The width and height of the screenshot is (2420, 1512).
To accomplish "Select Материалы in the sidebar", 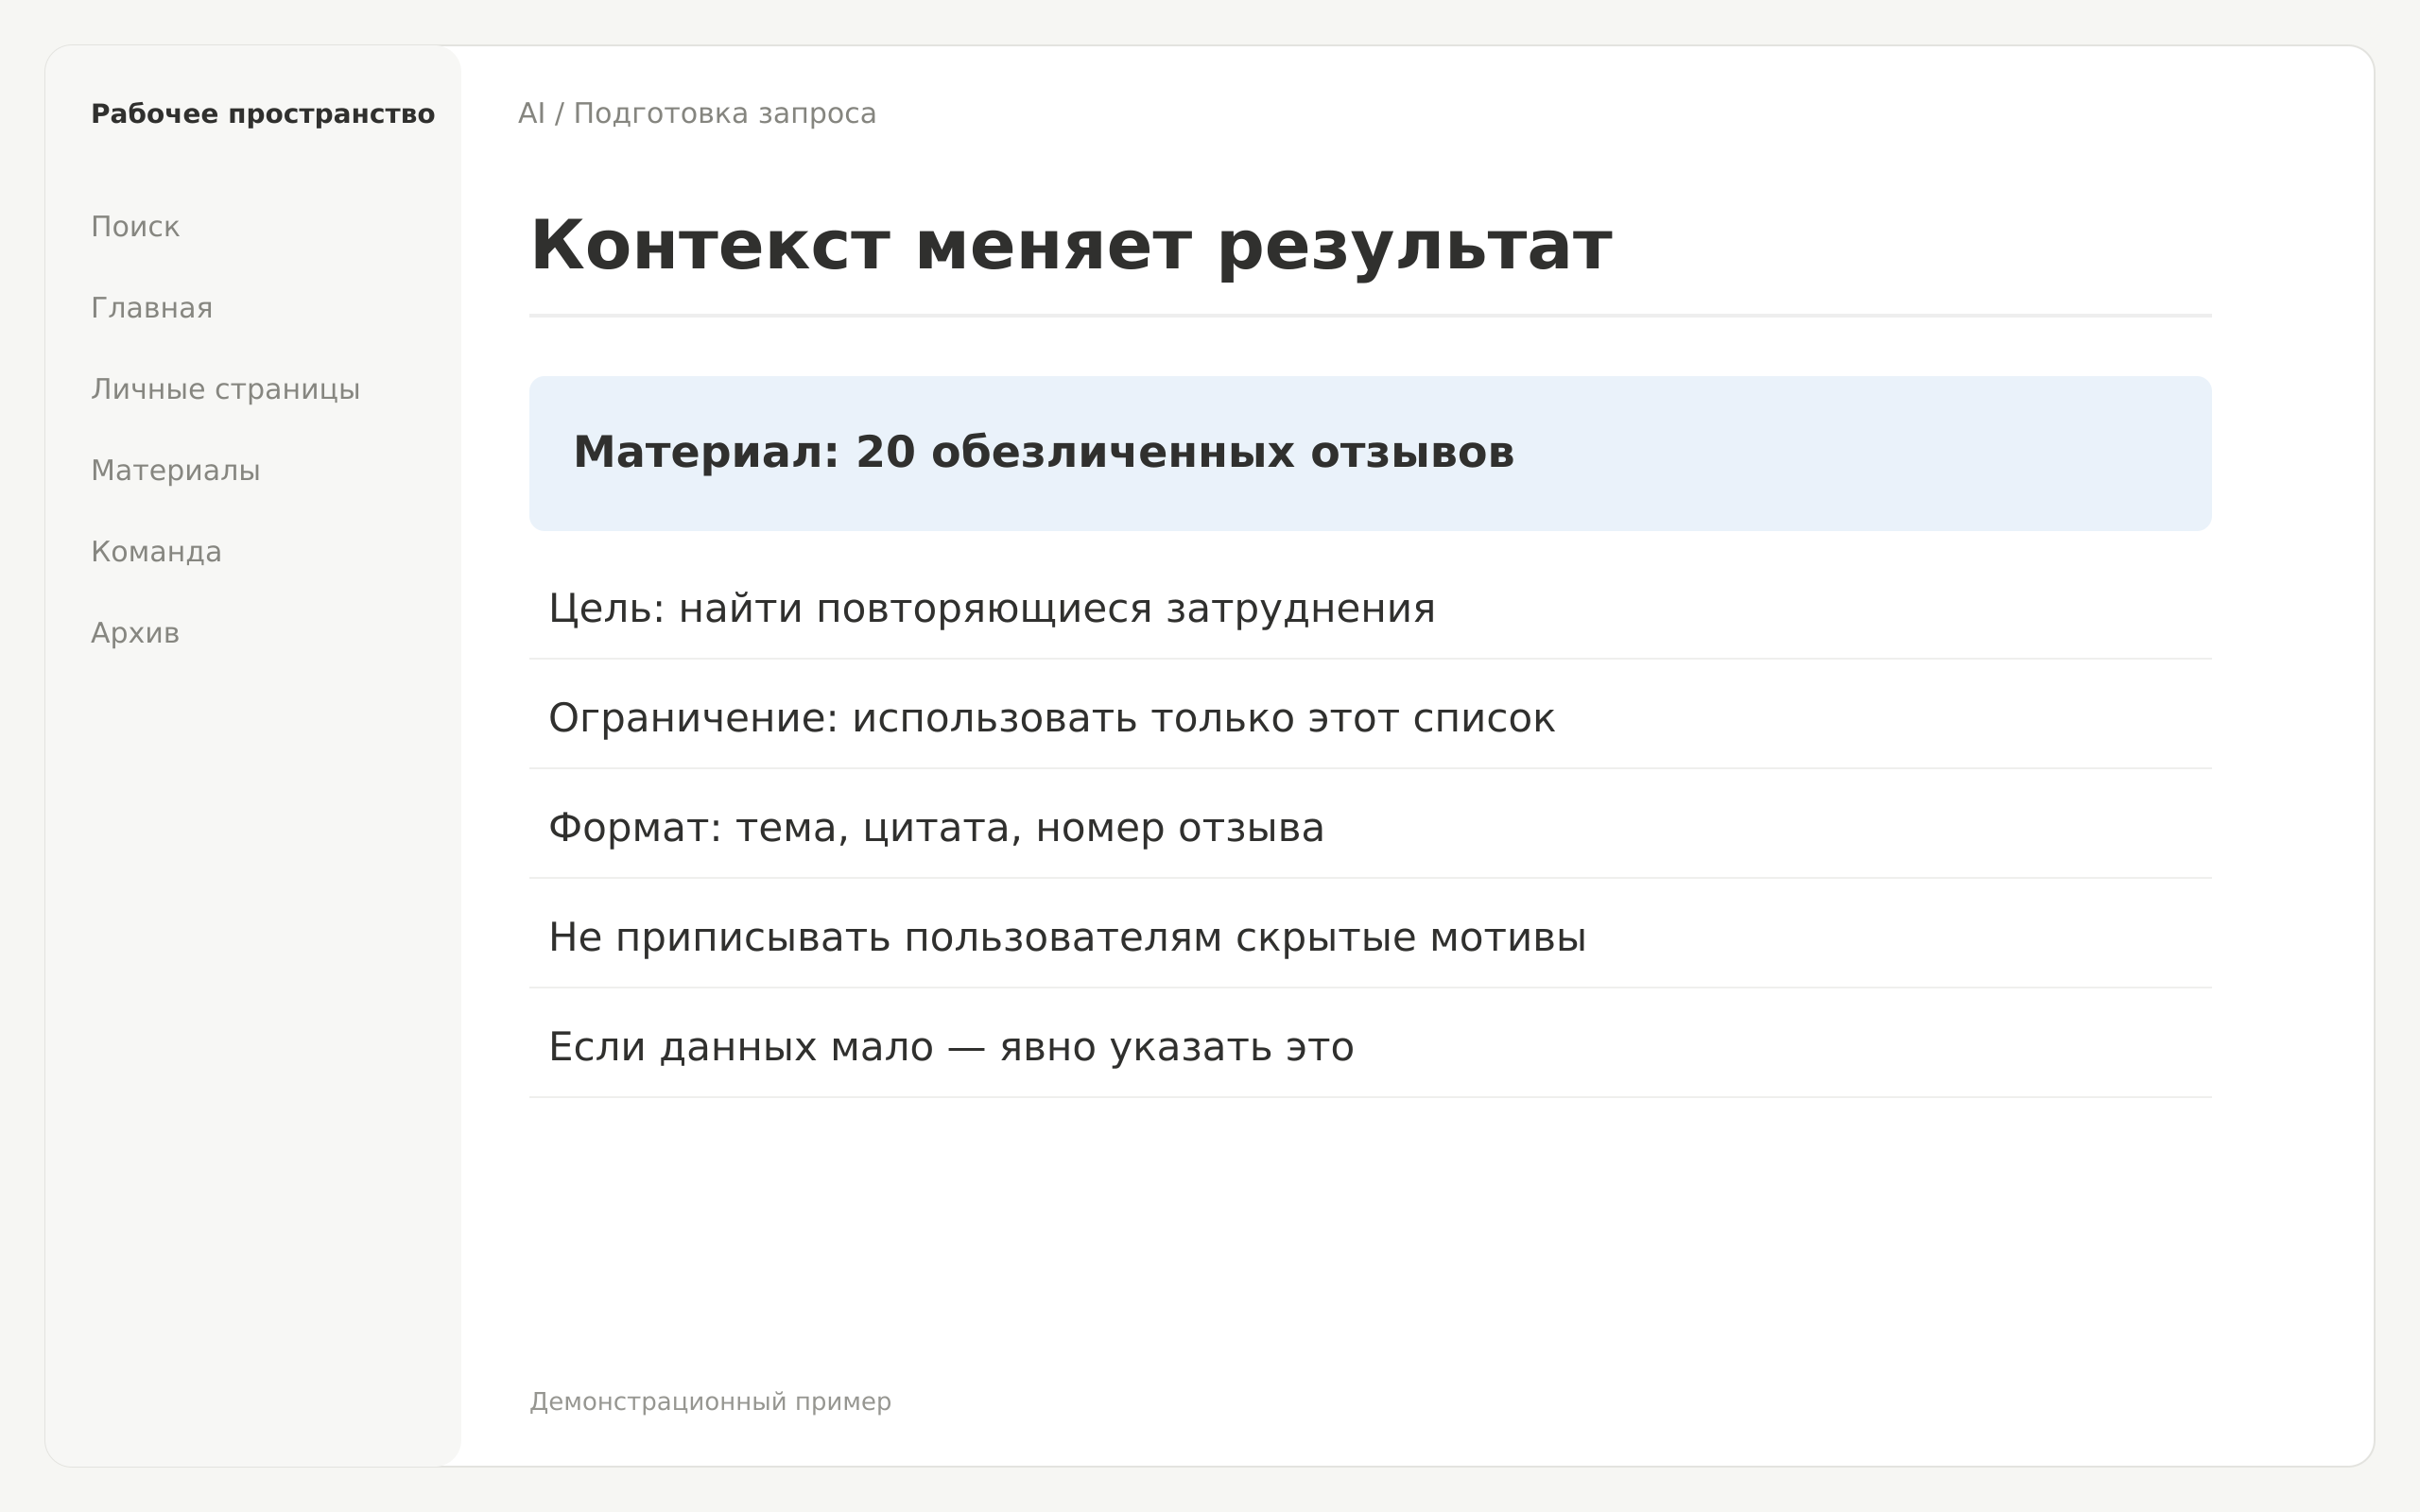I will (175, 470).
